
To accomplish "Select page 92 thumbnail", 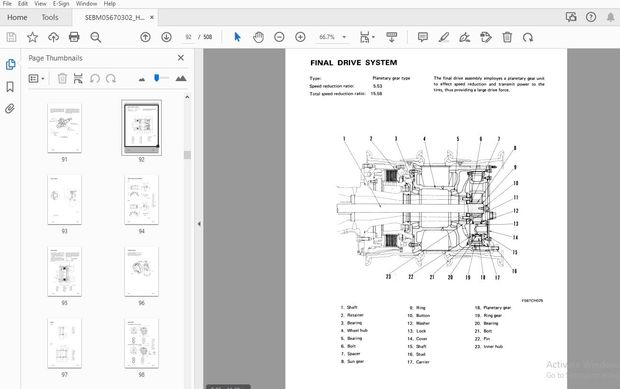I will [142, 127].
